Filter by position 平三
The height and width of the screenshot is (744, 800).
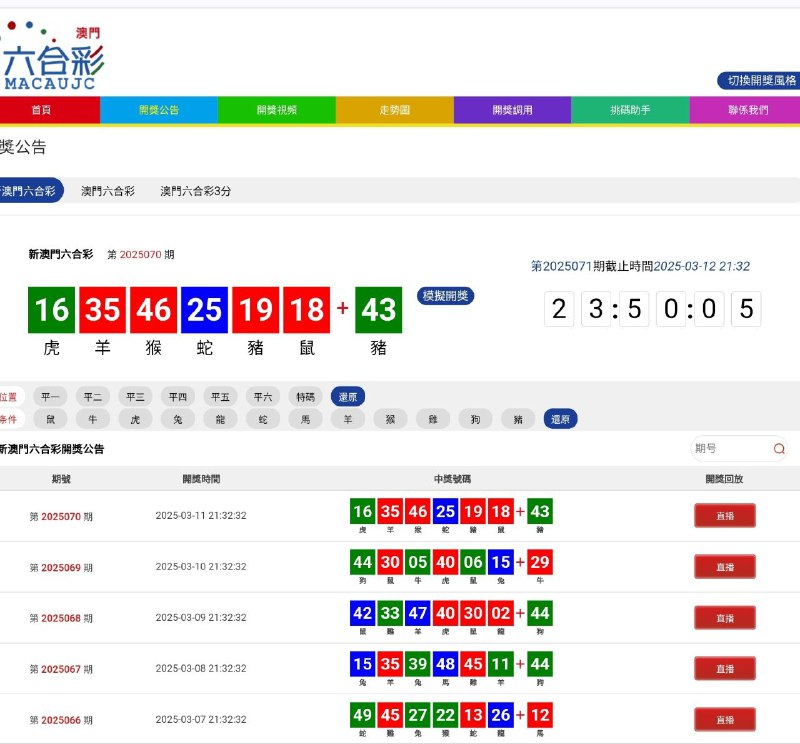tap(135, 396)
